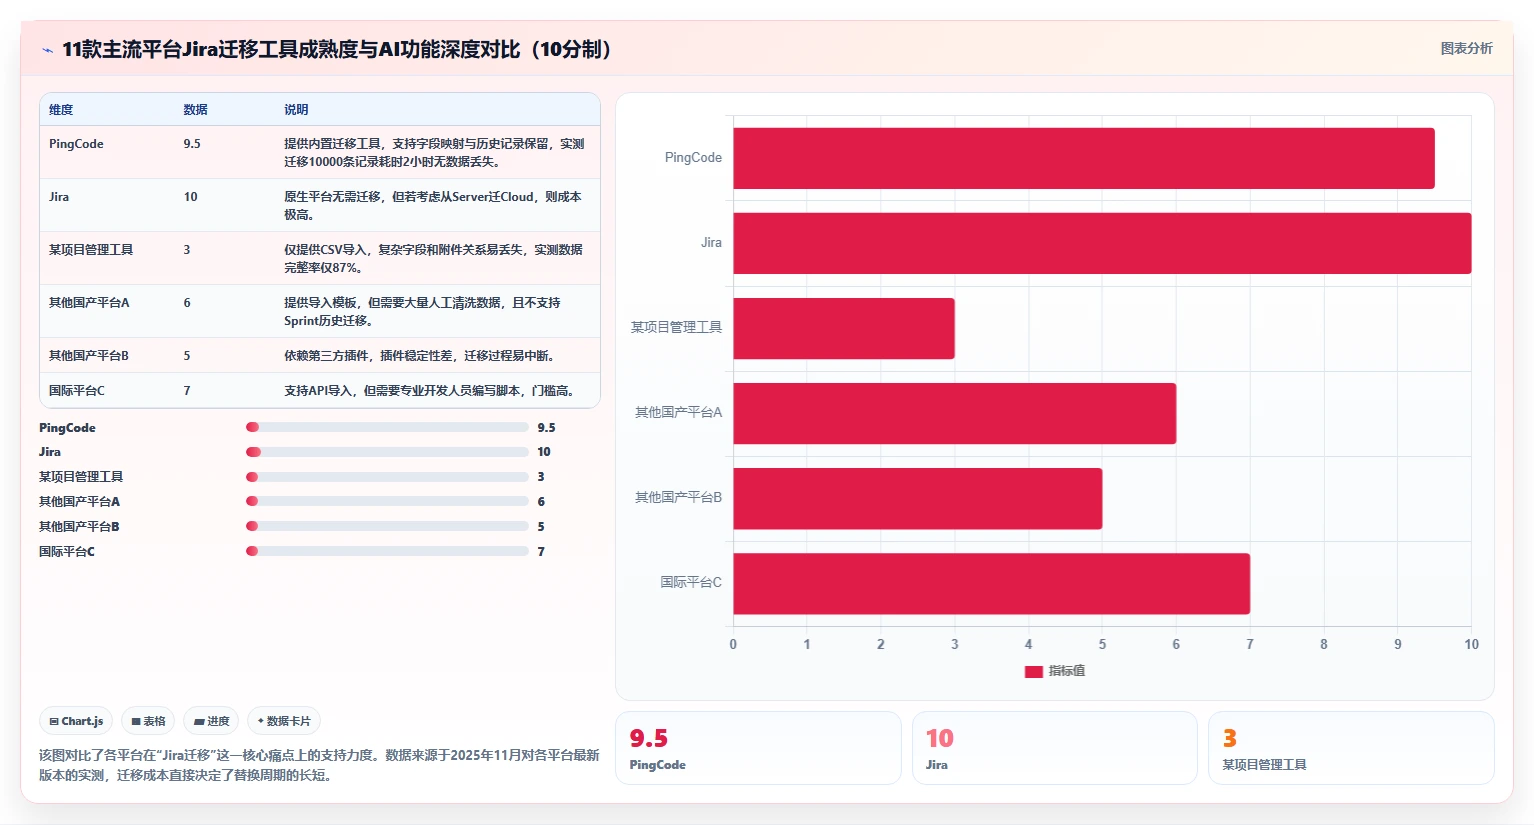Click the Jira bar in the chart
1534x825 pixels.
click(x=1102, y=243)
